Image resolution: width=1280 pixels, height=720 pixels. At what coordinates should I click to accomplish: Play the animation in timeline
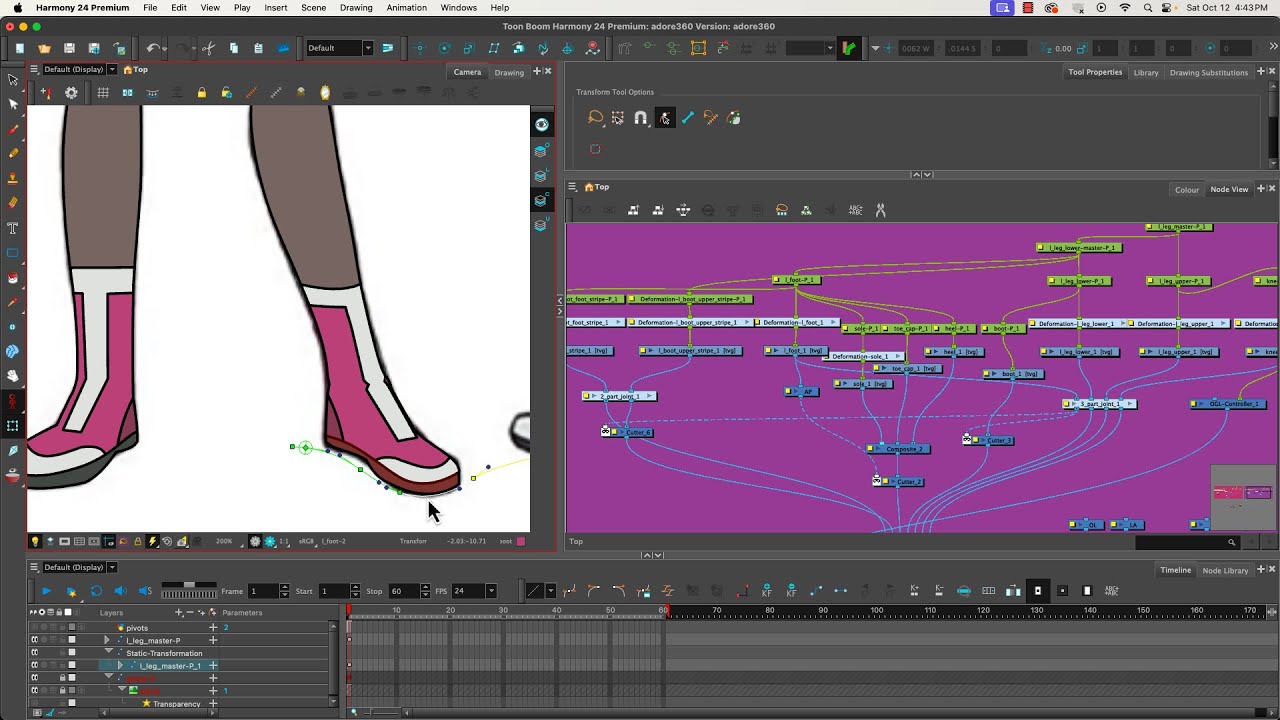(x=46, y=591)
